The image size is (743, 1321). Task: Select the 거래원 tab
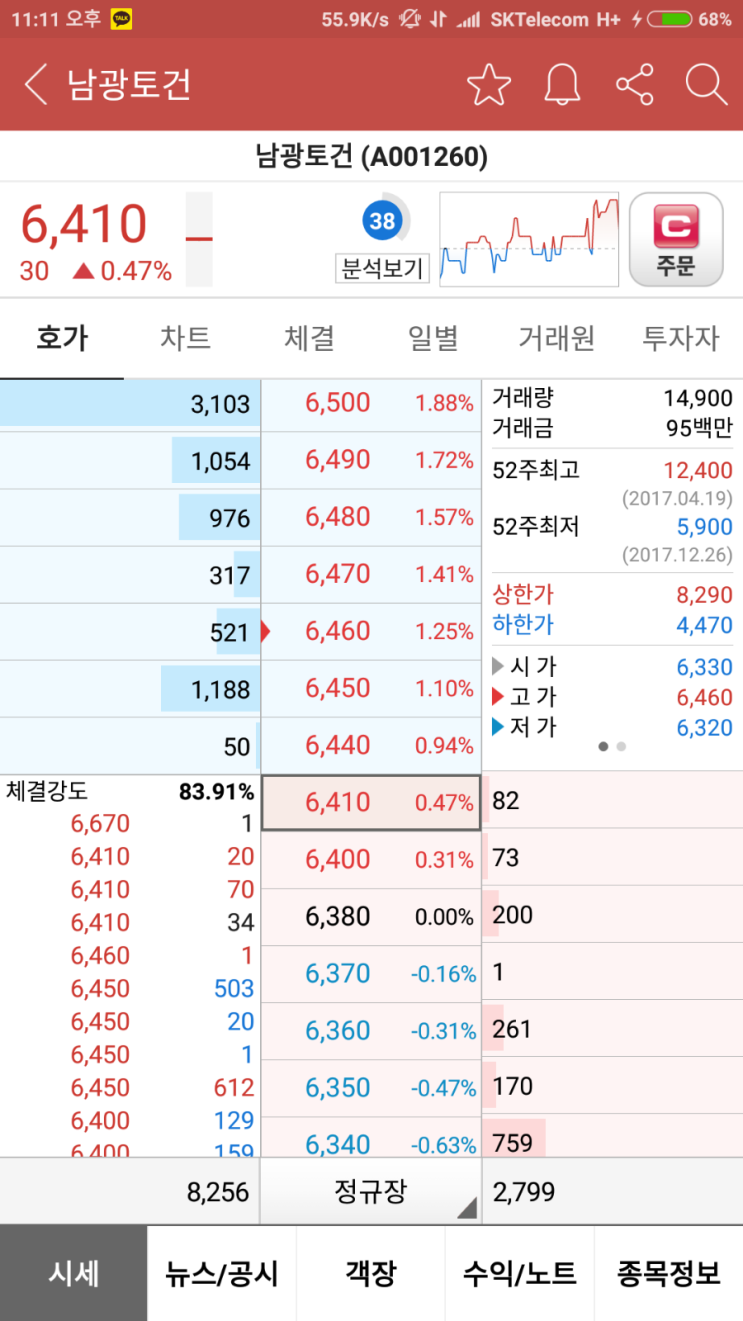coord(556,338)
